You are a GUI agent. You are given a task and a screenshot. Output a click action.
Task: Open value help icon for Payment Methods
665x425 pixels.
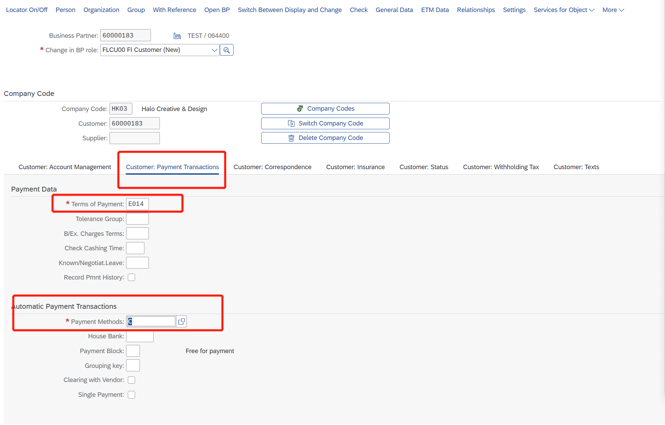[x=181, y=322]
